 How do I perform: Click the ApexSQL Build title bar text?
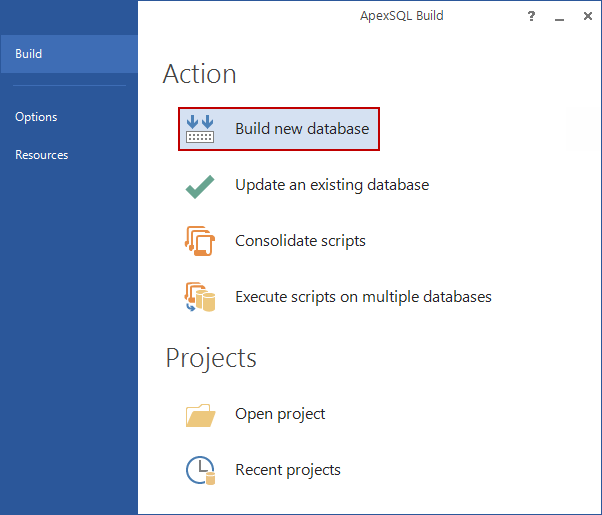[401, 16]
